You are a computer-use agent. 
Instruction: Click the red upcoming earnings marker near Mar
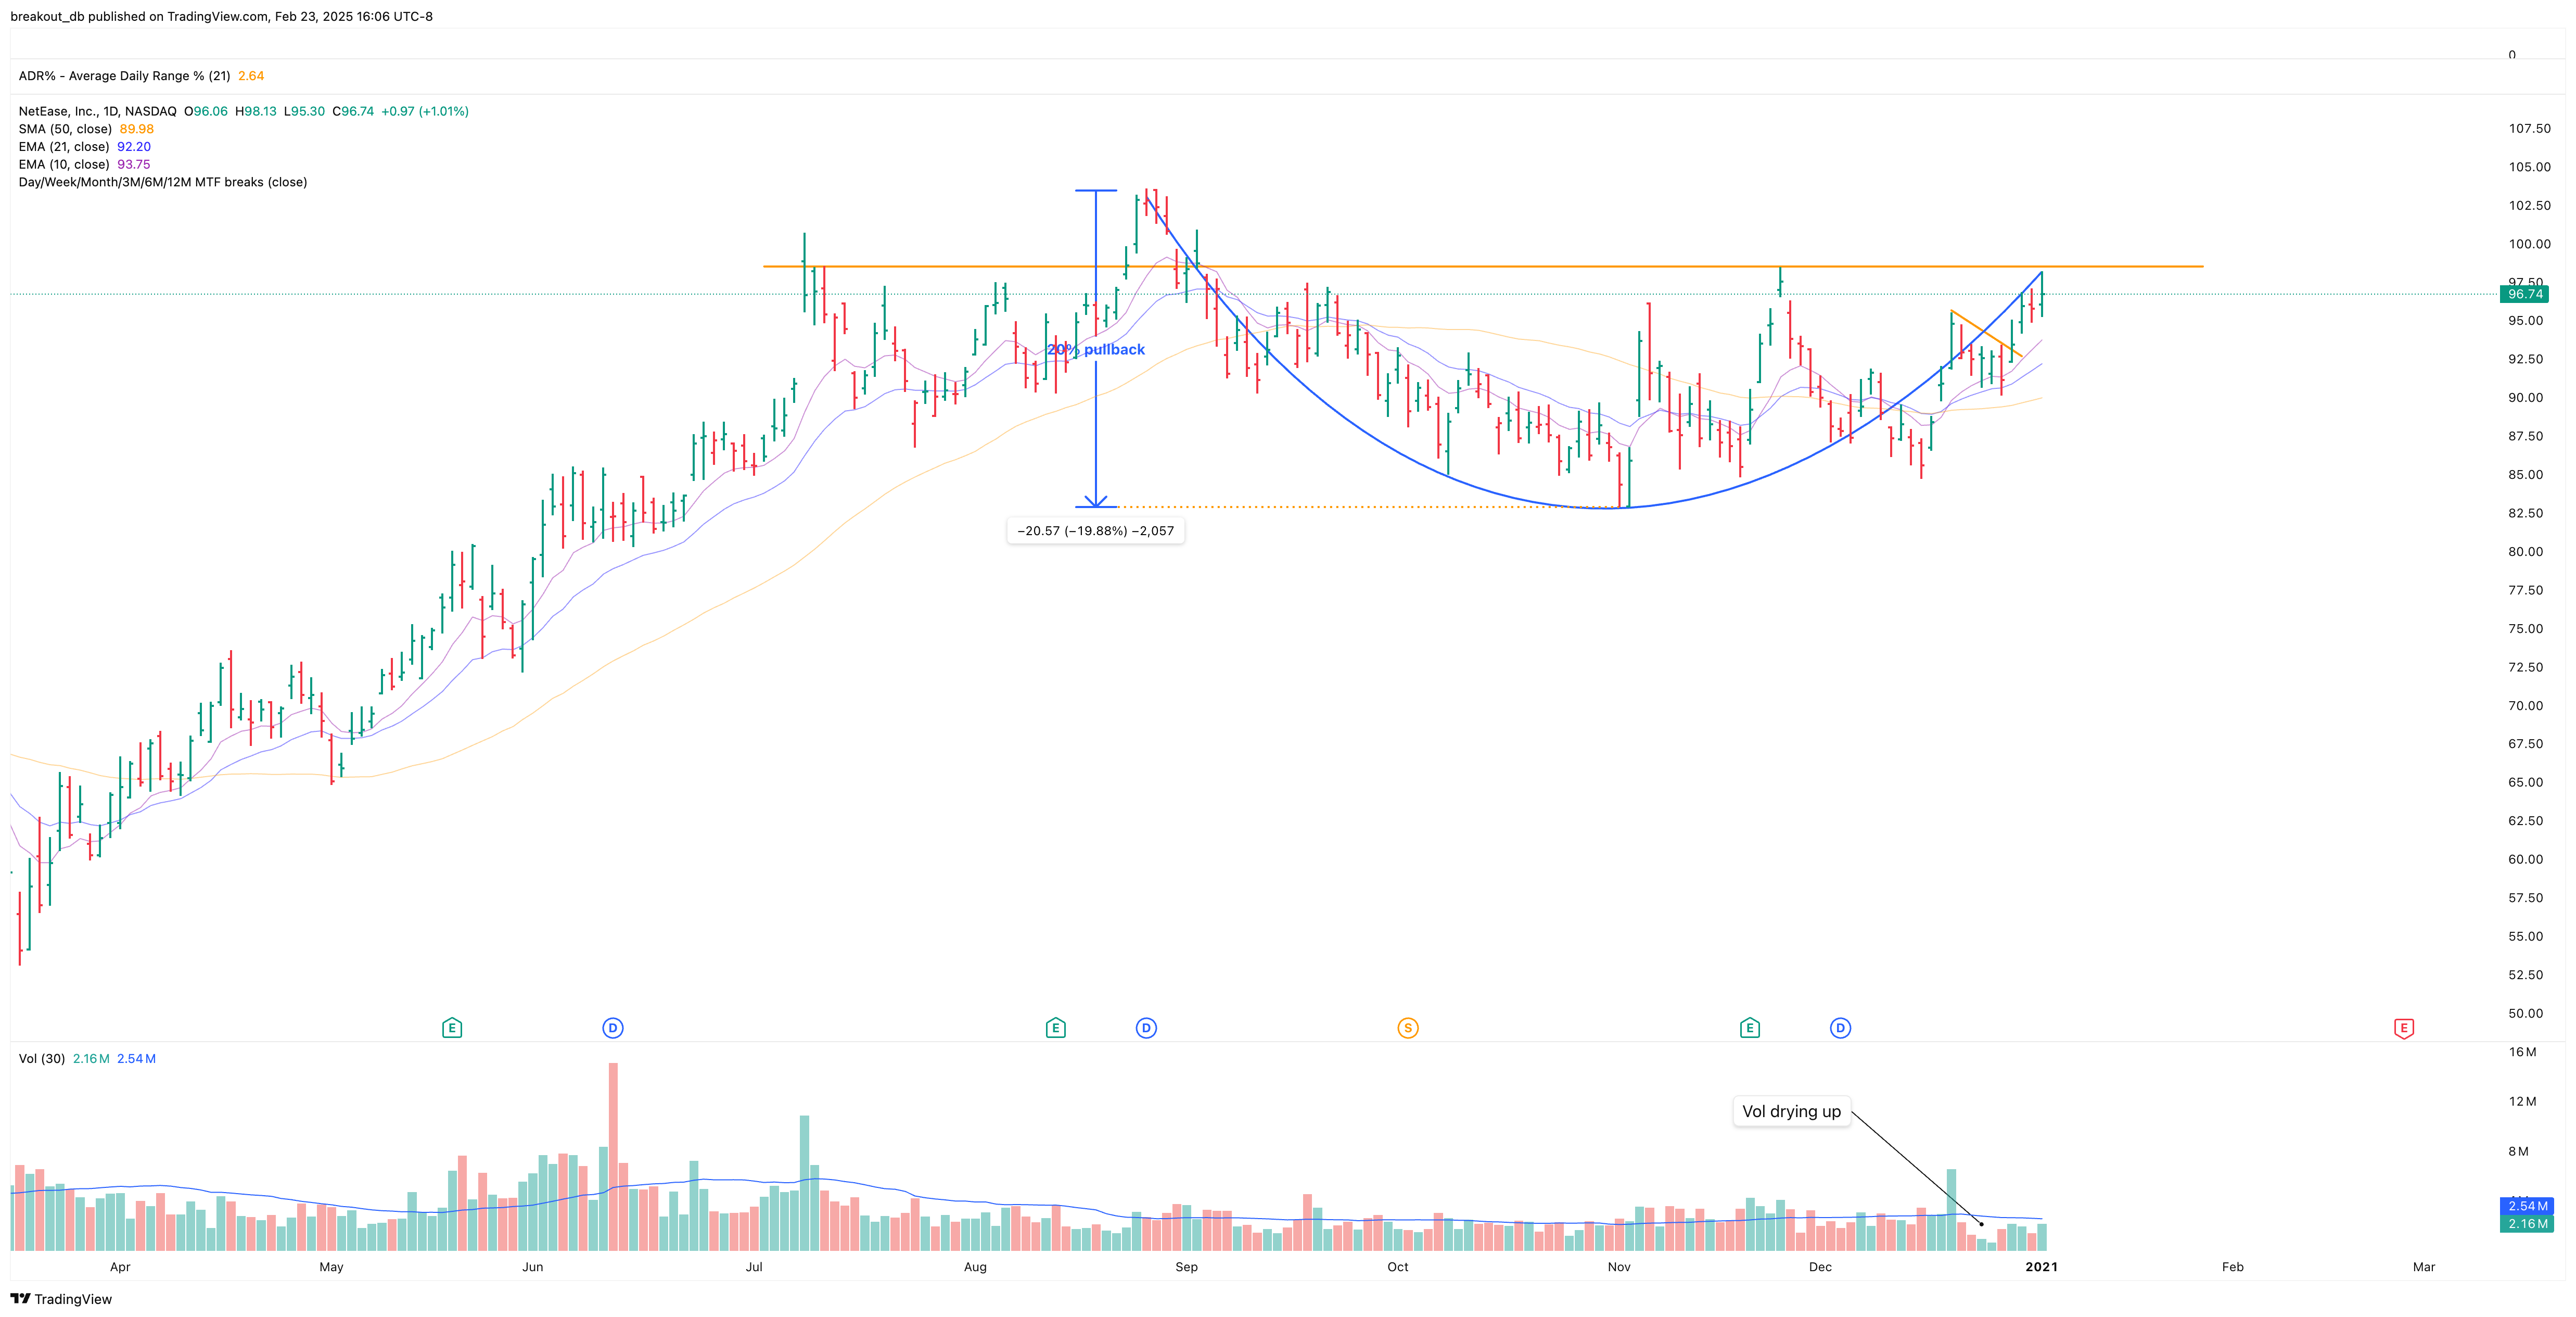pyautogui.click(x=2404, y=1027)
